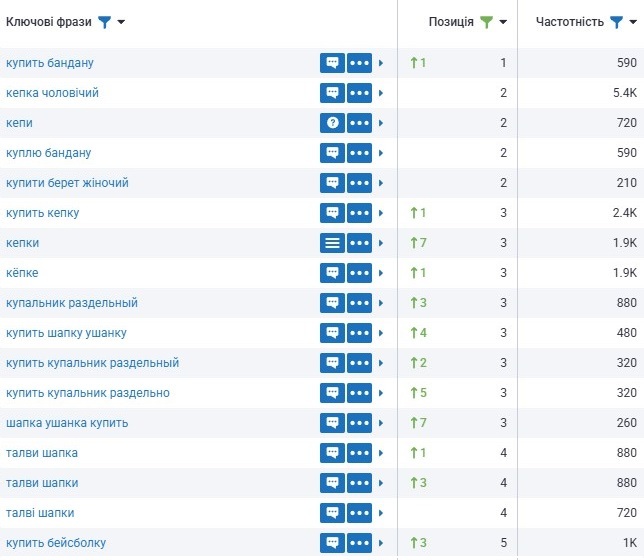Image resolution: width=644 pixels, height=560 pixels.
Task: Sort by the Позиція column header
Action: [x=451, y=22]
